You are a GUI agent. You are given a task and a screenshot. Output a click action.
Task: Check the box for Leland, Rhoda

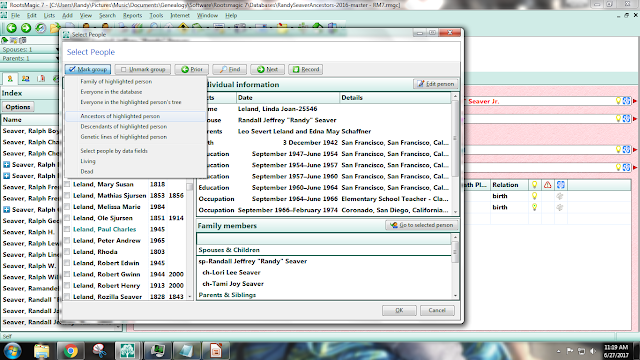pyautogui.click(x=67, y=252)
